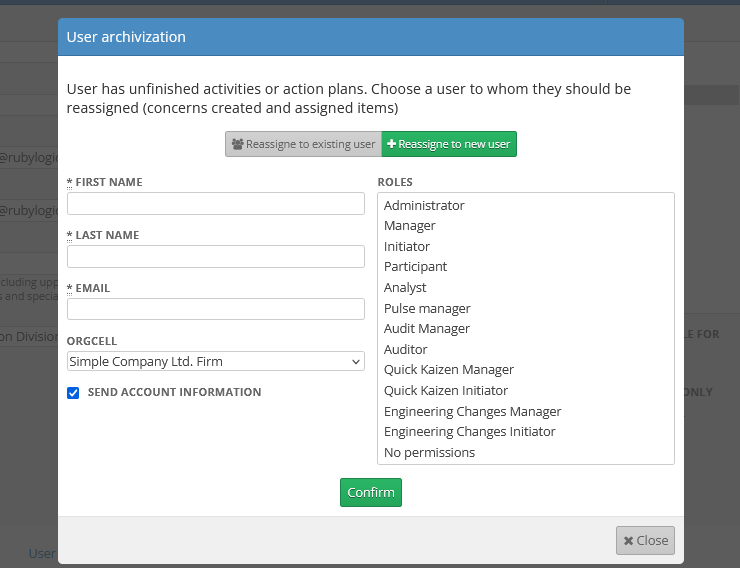
Task: Pick the Participant role
Action: coord(415,267)
